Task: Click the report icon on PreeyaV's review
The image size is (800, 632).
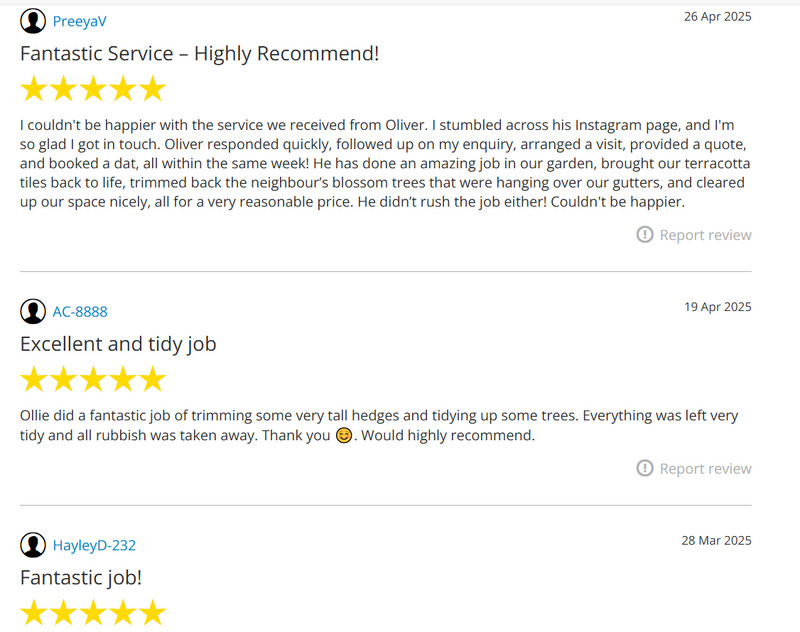Action: tap(645, 235)
